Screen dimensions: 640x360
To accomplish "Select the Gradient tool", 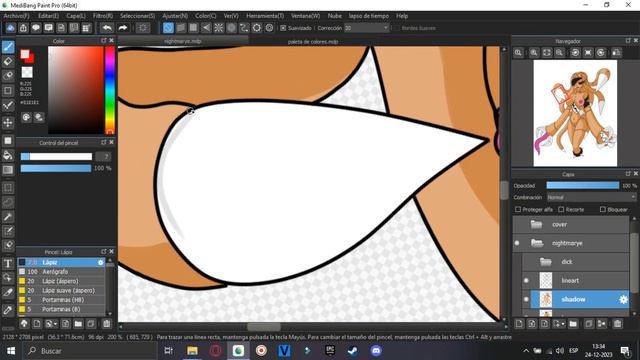I will pyautogui.click(x=8, y=170).
